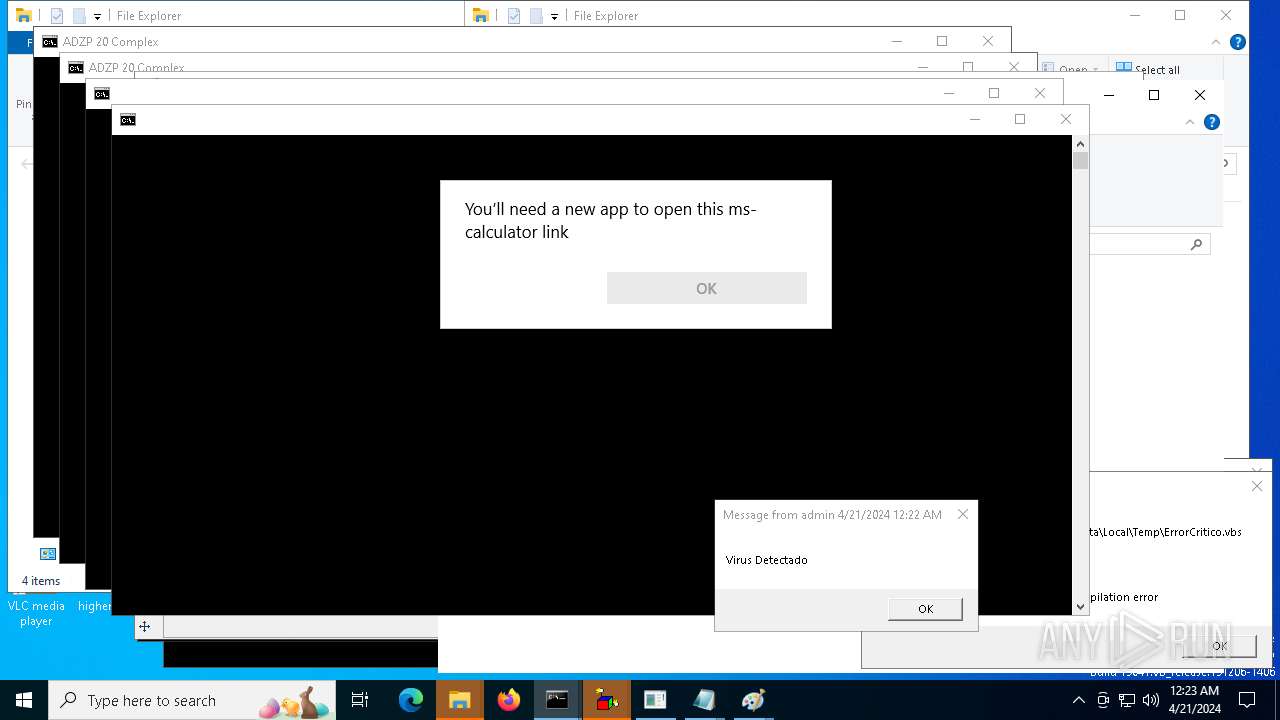Collapse the ribbon in front File Explorer window
Image resolution: width=1280 pixels, height=720 pixels.
coord(1190,122)
